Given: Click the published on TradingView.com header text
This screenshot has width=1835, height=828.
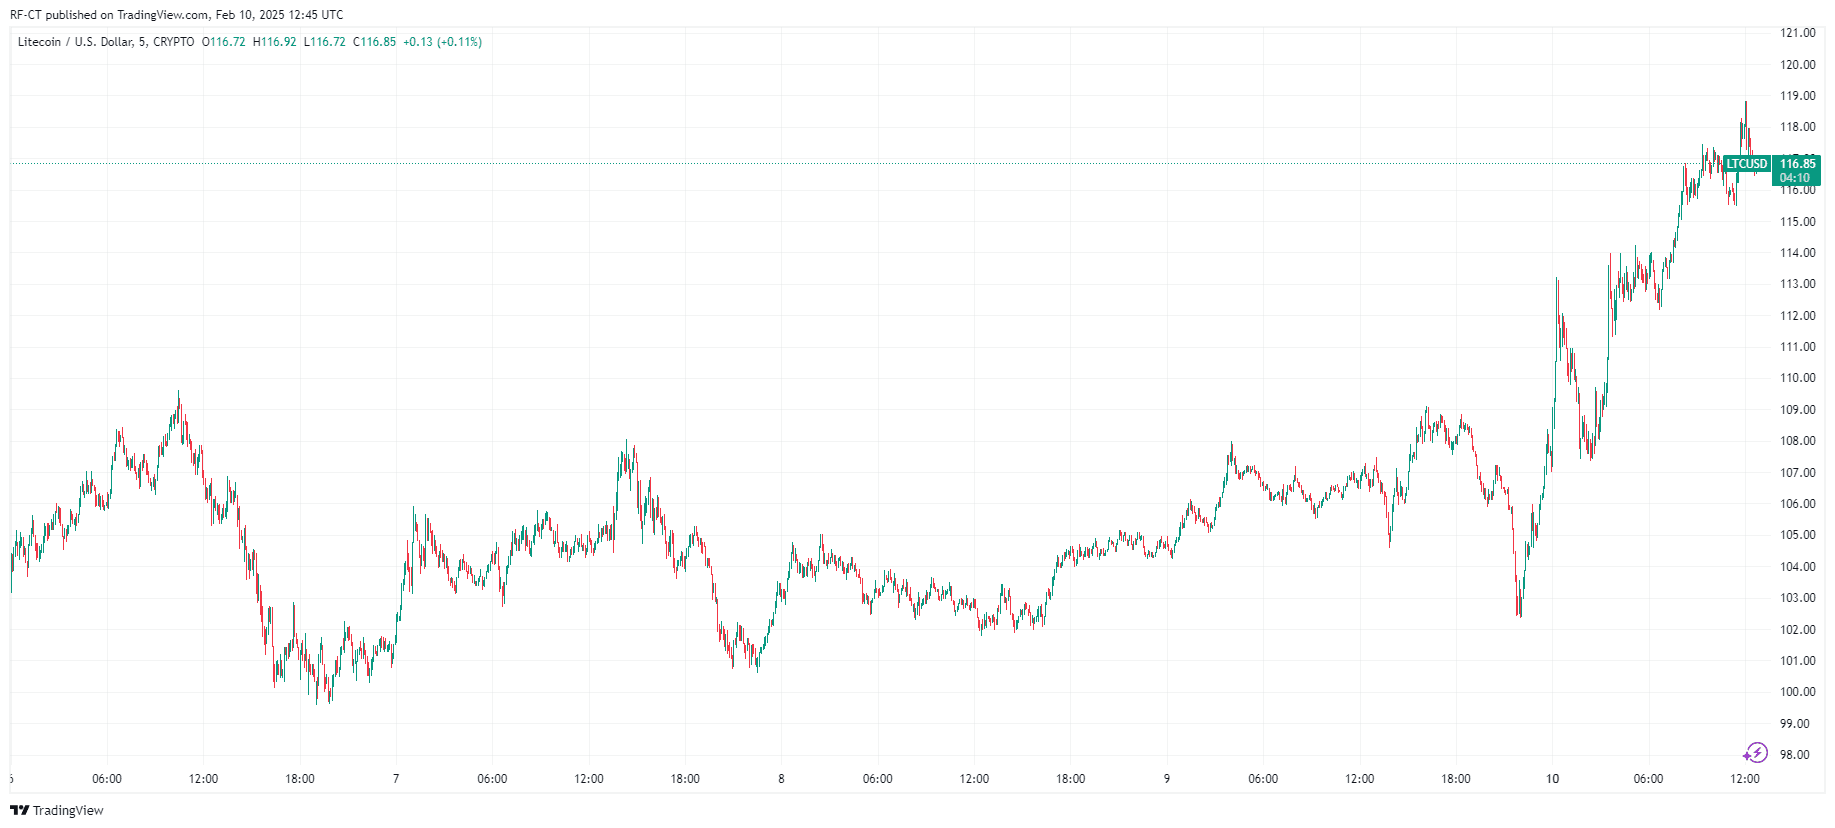Looking at the screenshot, I should [x=176, y=15].
